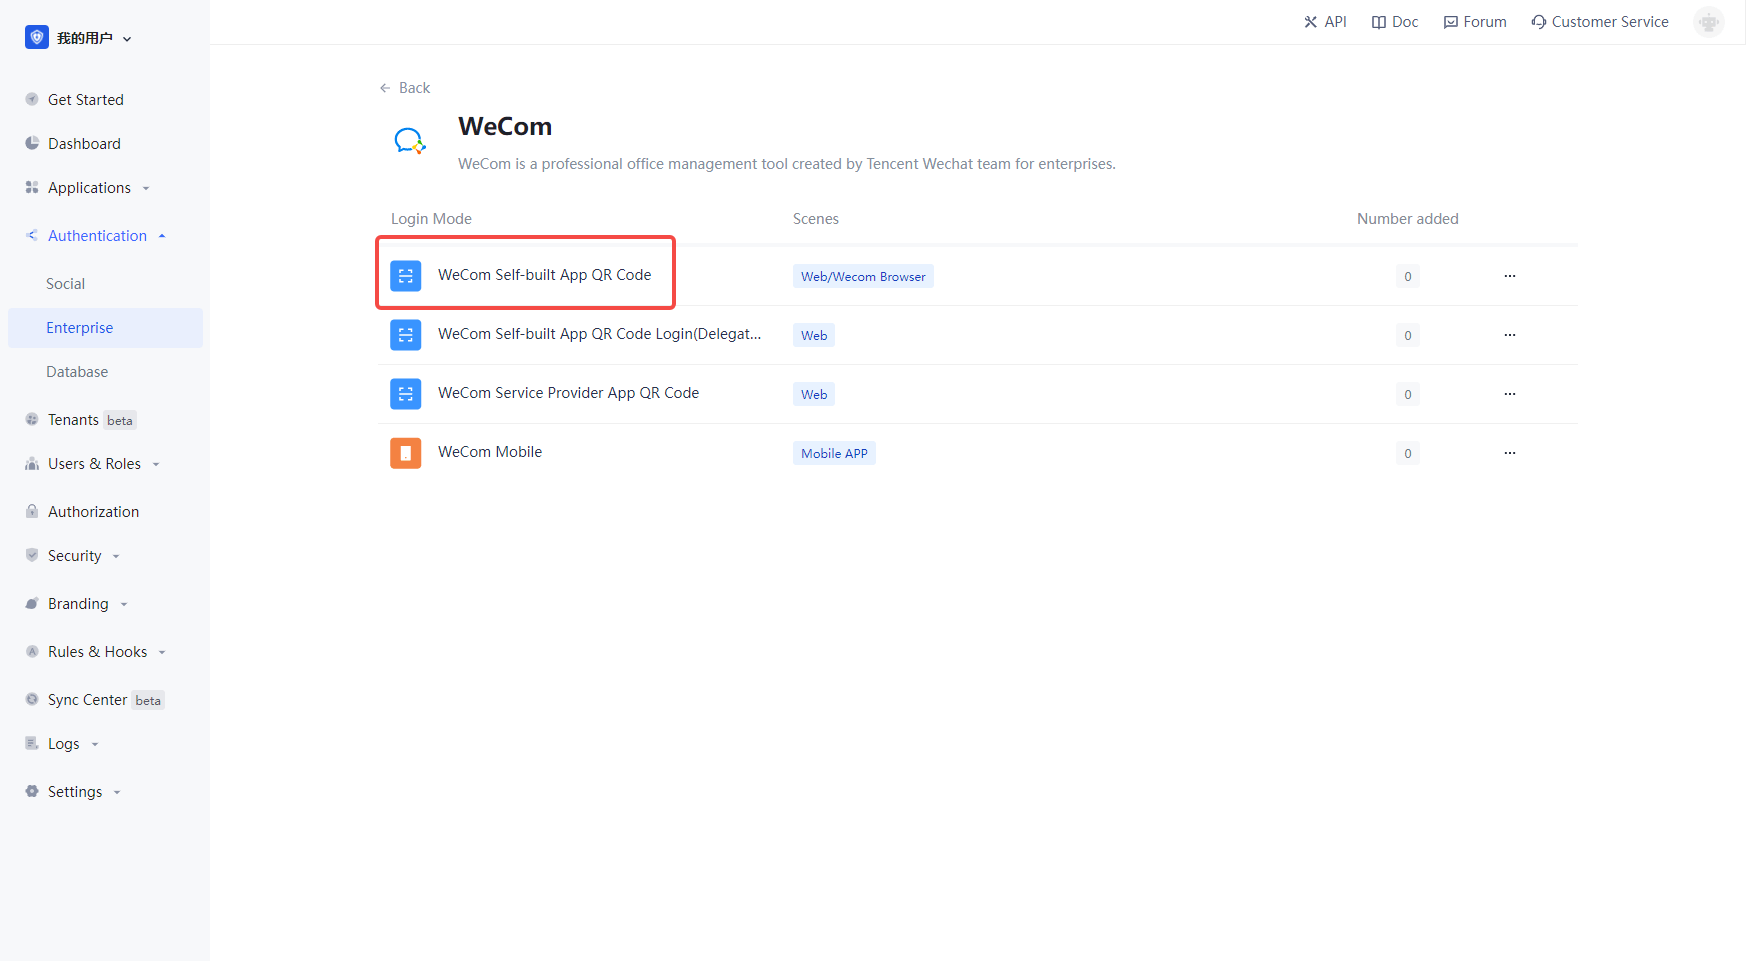1746x961 pixels.
Task: Click the robot assistant avatar
Action: 1708,21
